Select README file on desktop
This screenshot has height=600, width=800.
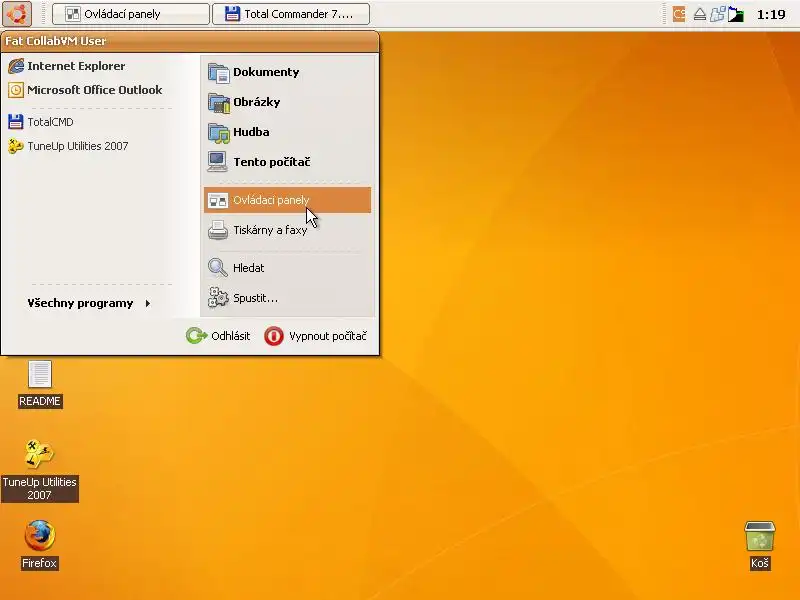40,384
